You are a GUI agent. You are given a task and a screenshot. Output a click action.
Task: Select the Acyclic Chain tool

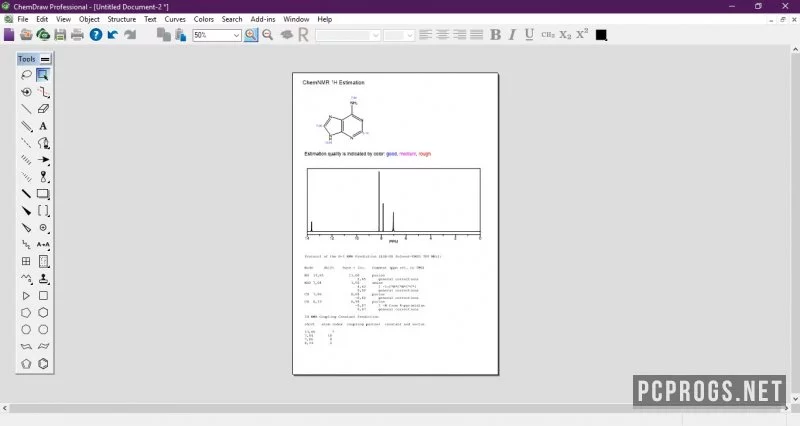(x=26, y=245)
